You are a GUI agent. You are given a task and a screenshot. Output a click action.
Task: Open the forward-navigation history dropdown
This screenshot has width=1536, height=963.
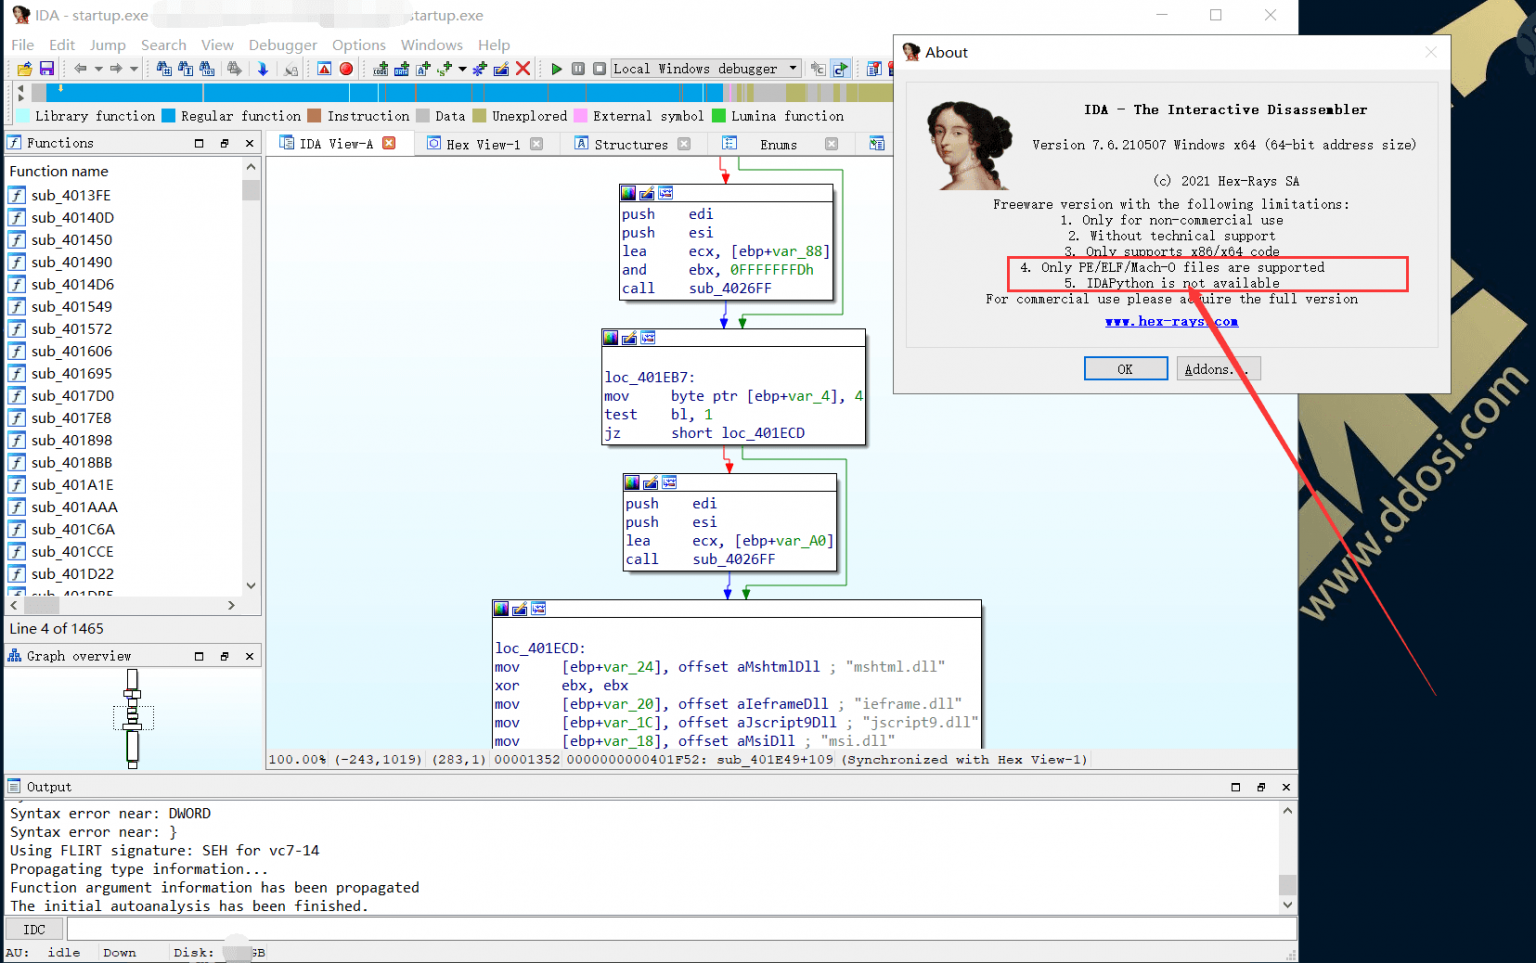[x=133, y=68]
